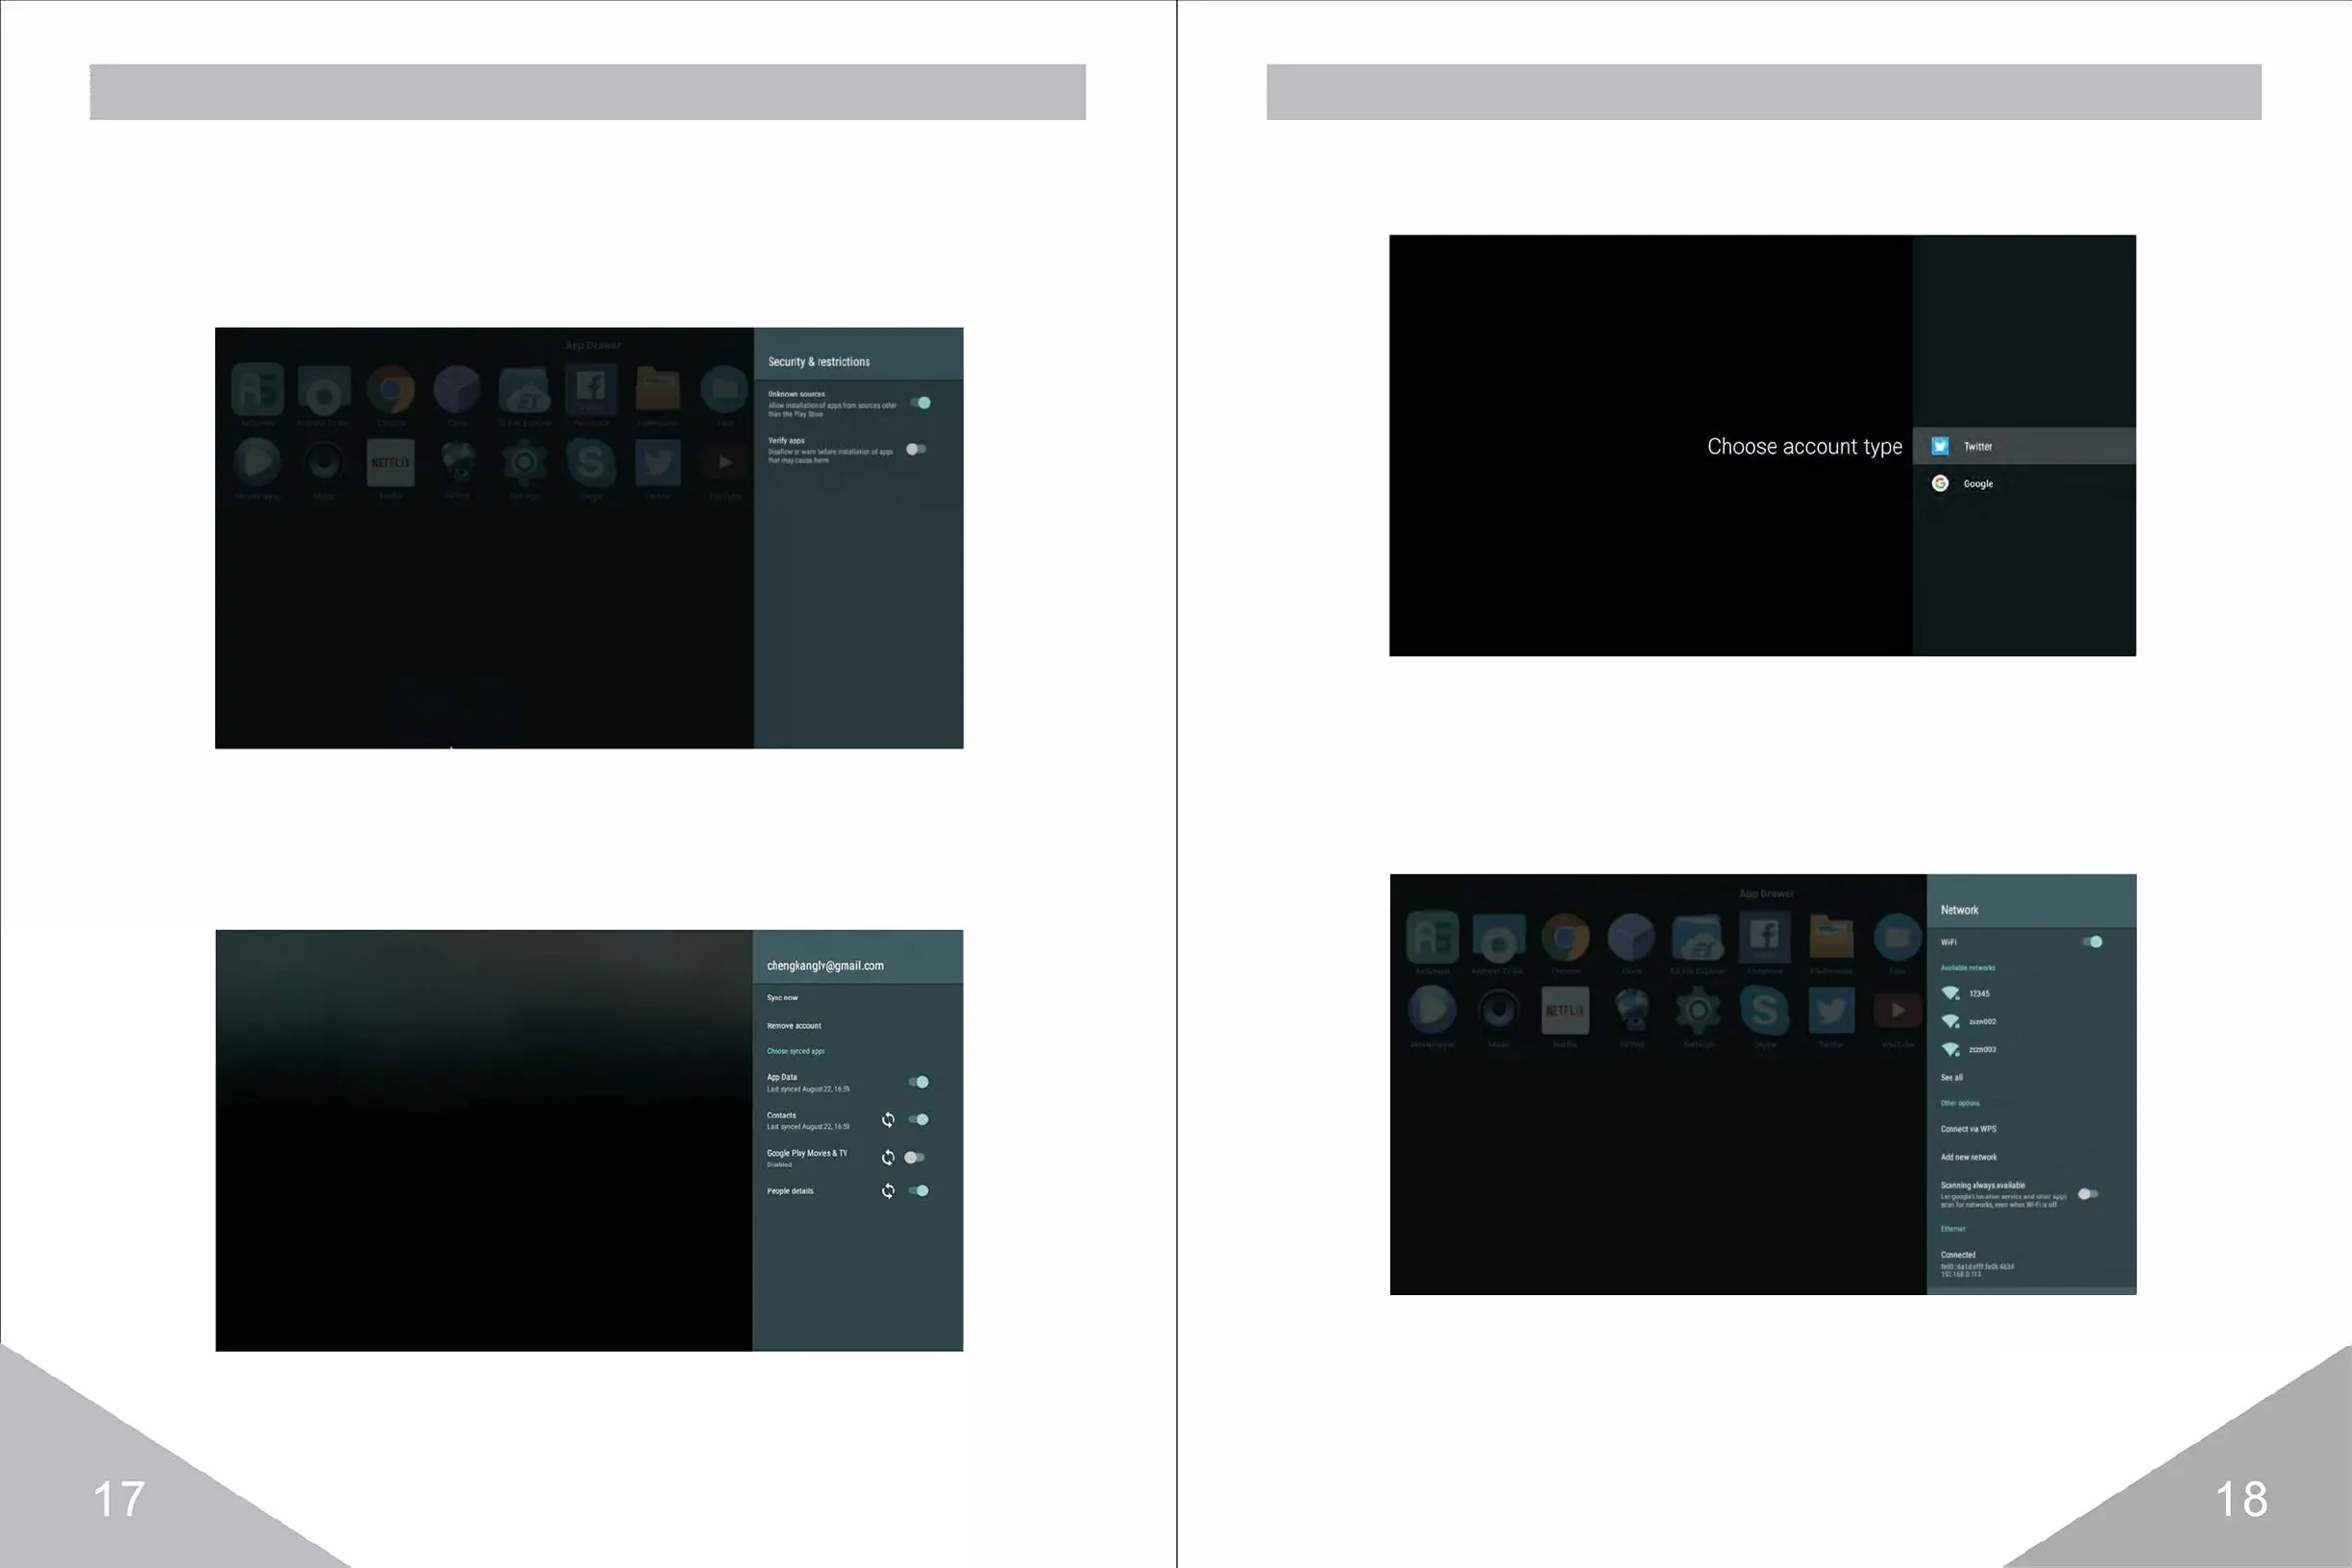Click the Google logo icon under Twitter
Screen dimensions: 2352x1568
(x=1940, y=483)
